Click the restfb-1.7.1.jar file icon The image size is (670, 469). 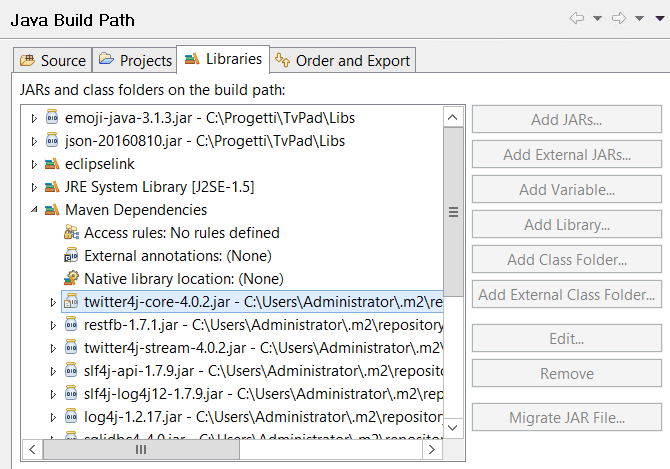pyautogui.click(x=71, y=325)
